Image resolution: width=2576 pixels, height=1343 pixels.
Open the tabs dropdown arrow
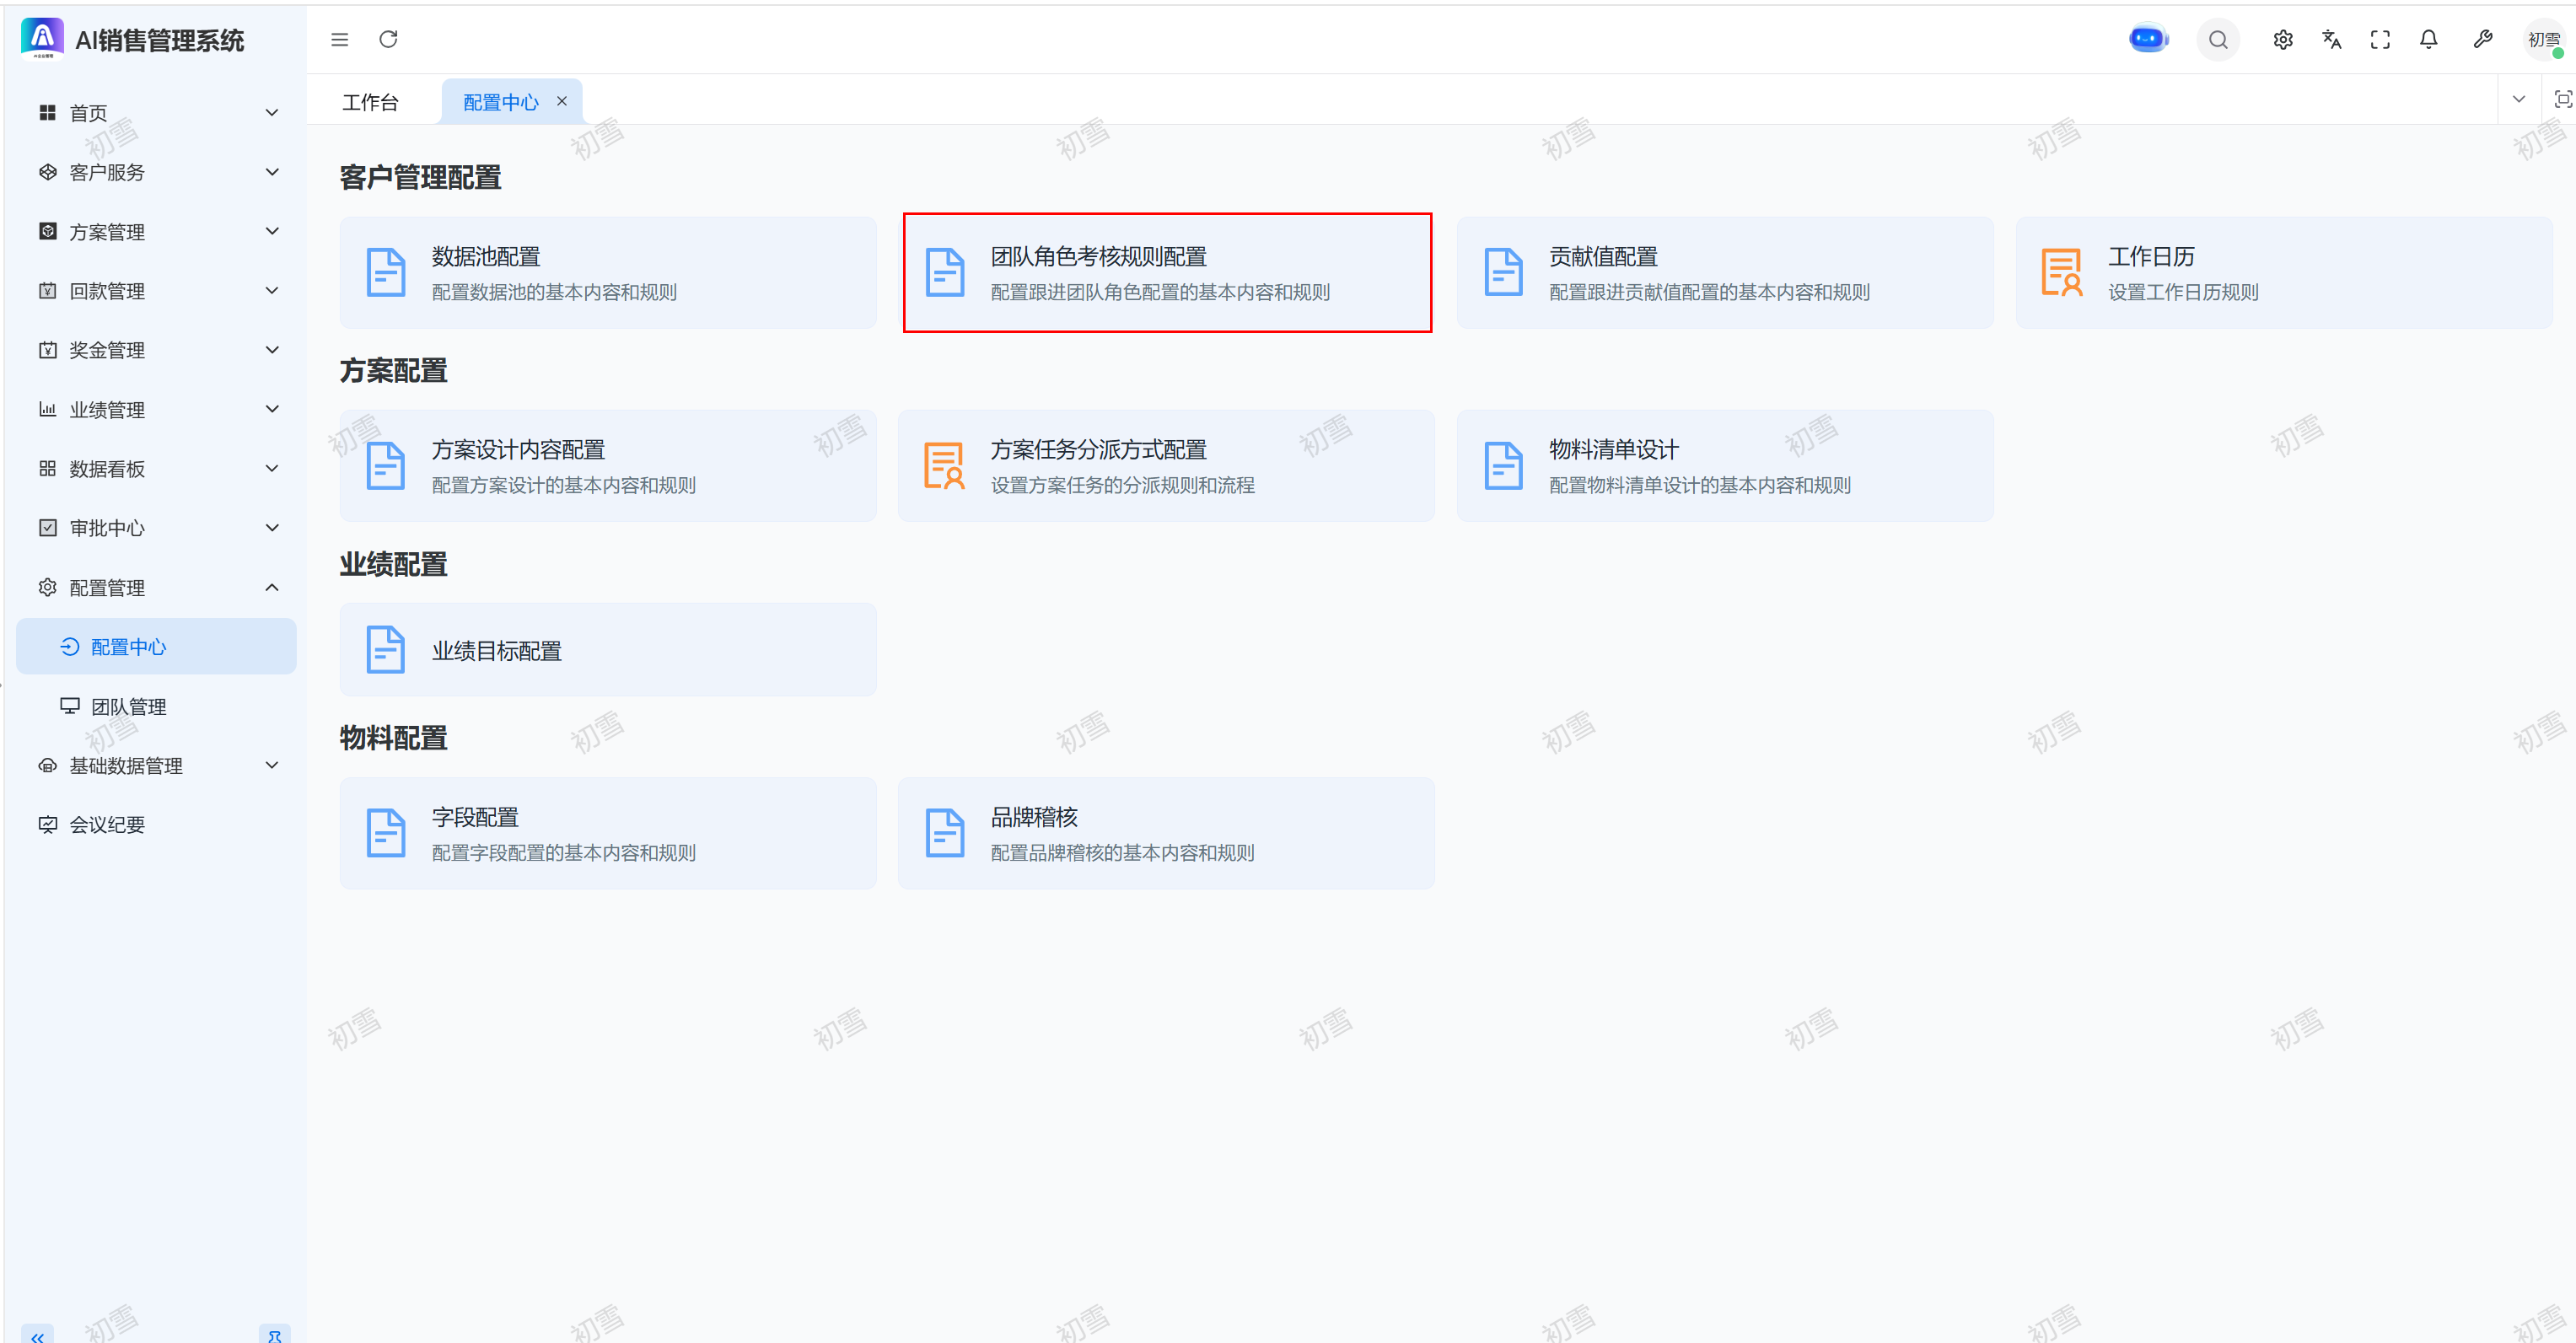(2518, 99)
